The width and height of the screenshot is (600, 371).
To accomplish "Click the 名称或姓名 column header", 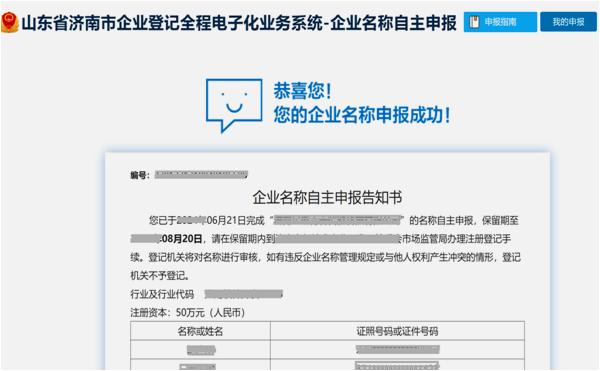I will coord(200,331).
